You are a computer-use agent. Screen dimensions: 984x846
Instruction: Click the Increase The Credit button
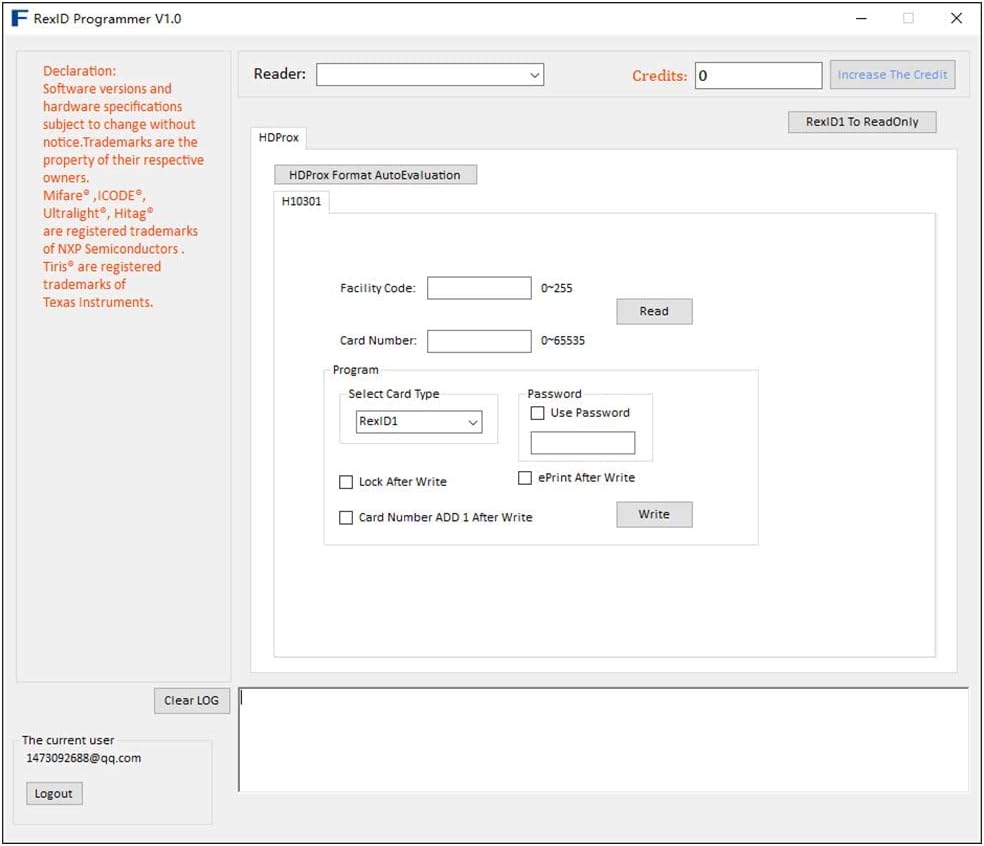[892, 75]
